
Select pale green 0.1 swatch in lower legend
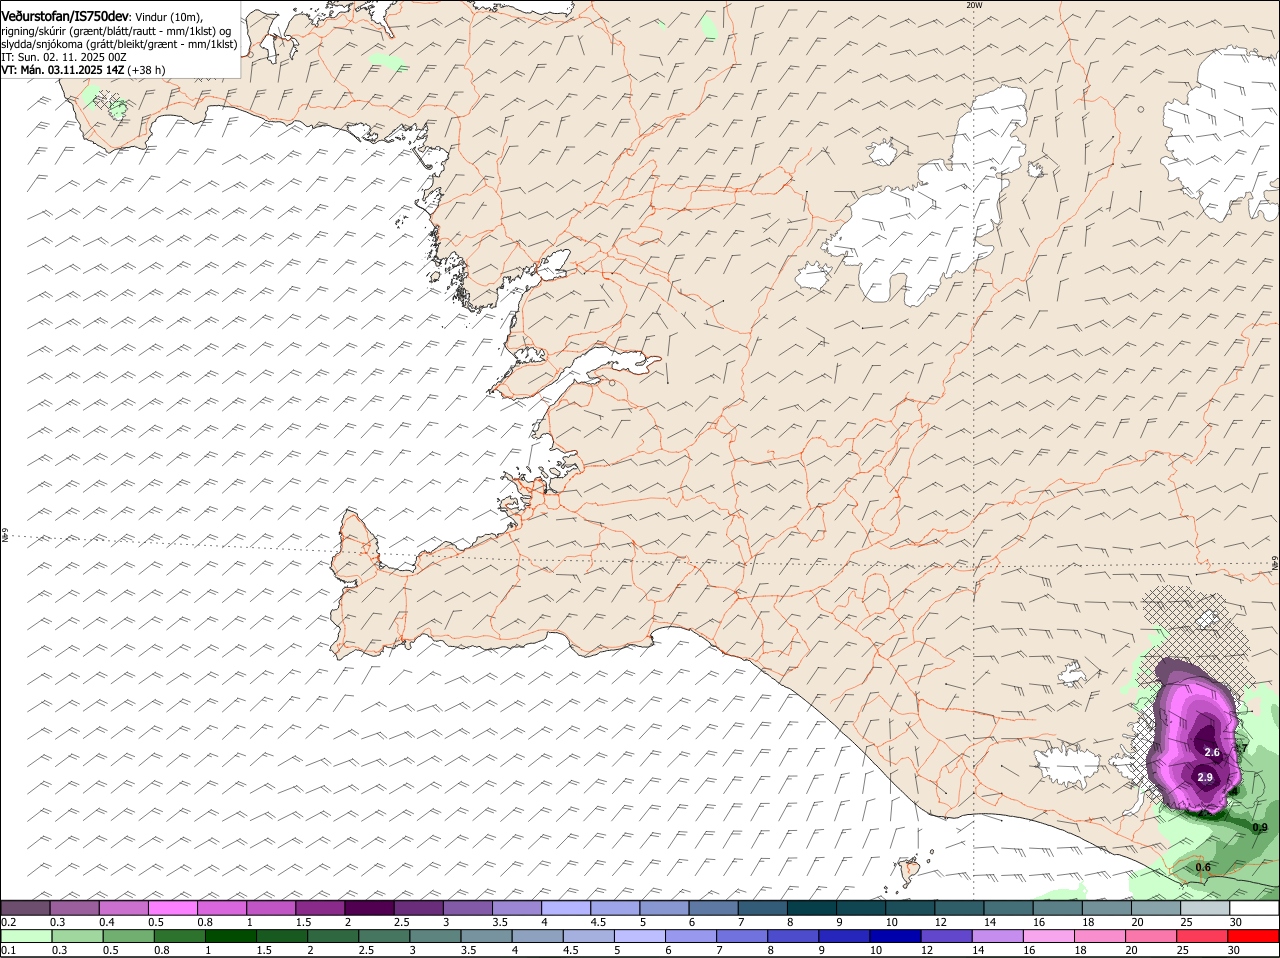[25, 936]
